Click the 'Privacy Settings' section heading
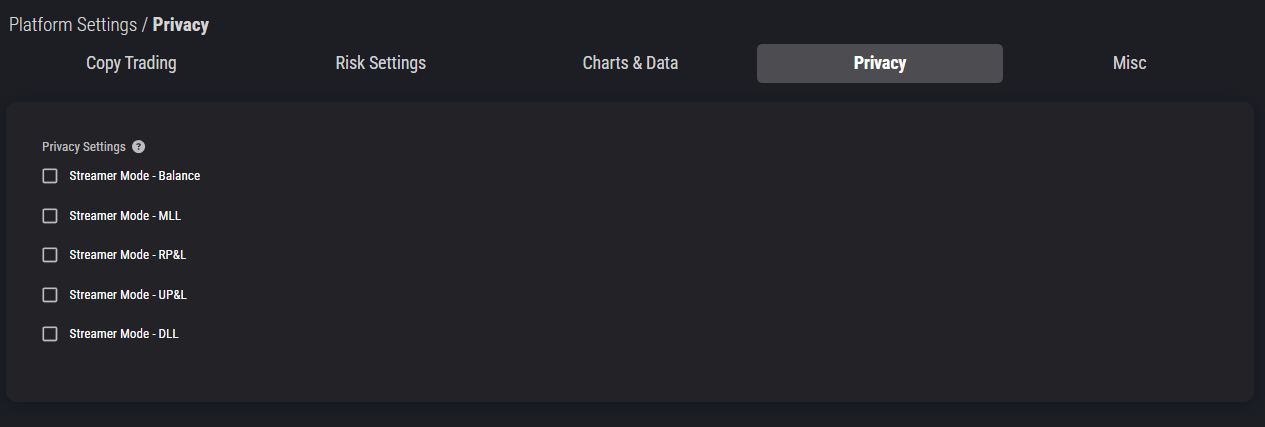 [x=84, y=147]
